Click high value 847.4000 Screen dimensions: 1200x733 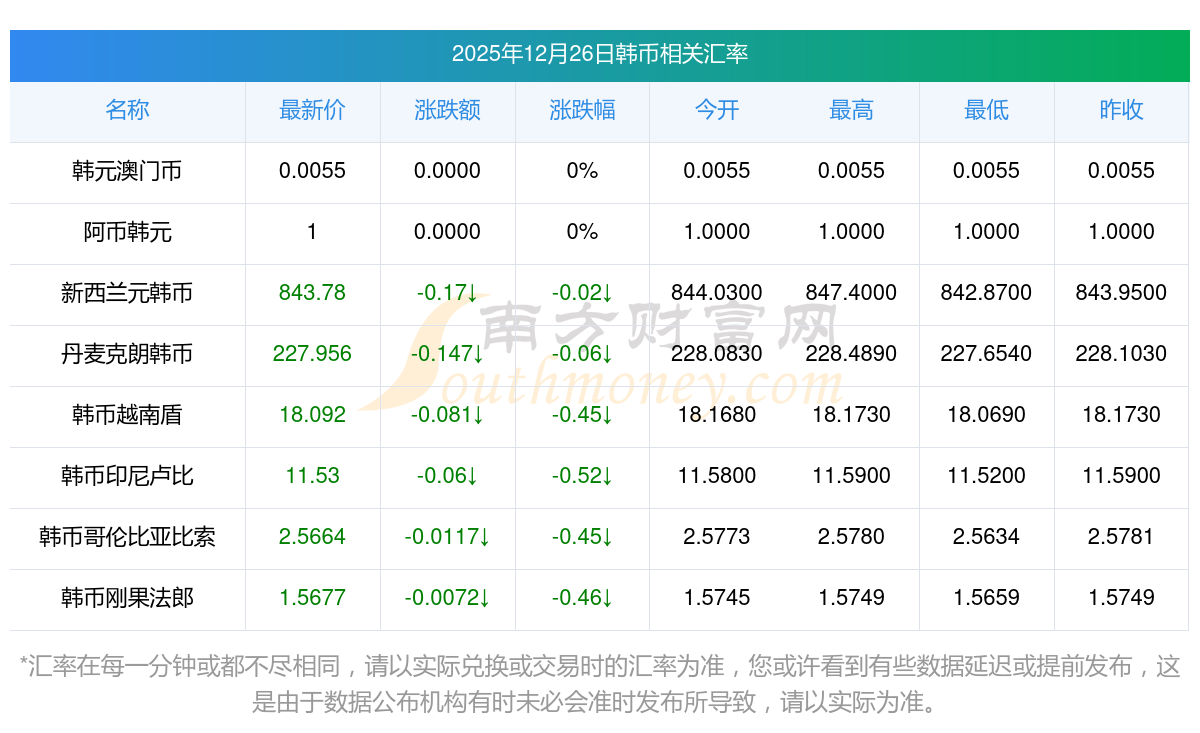click(x=851, y=293)
